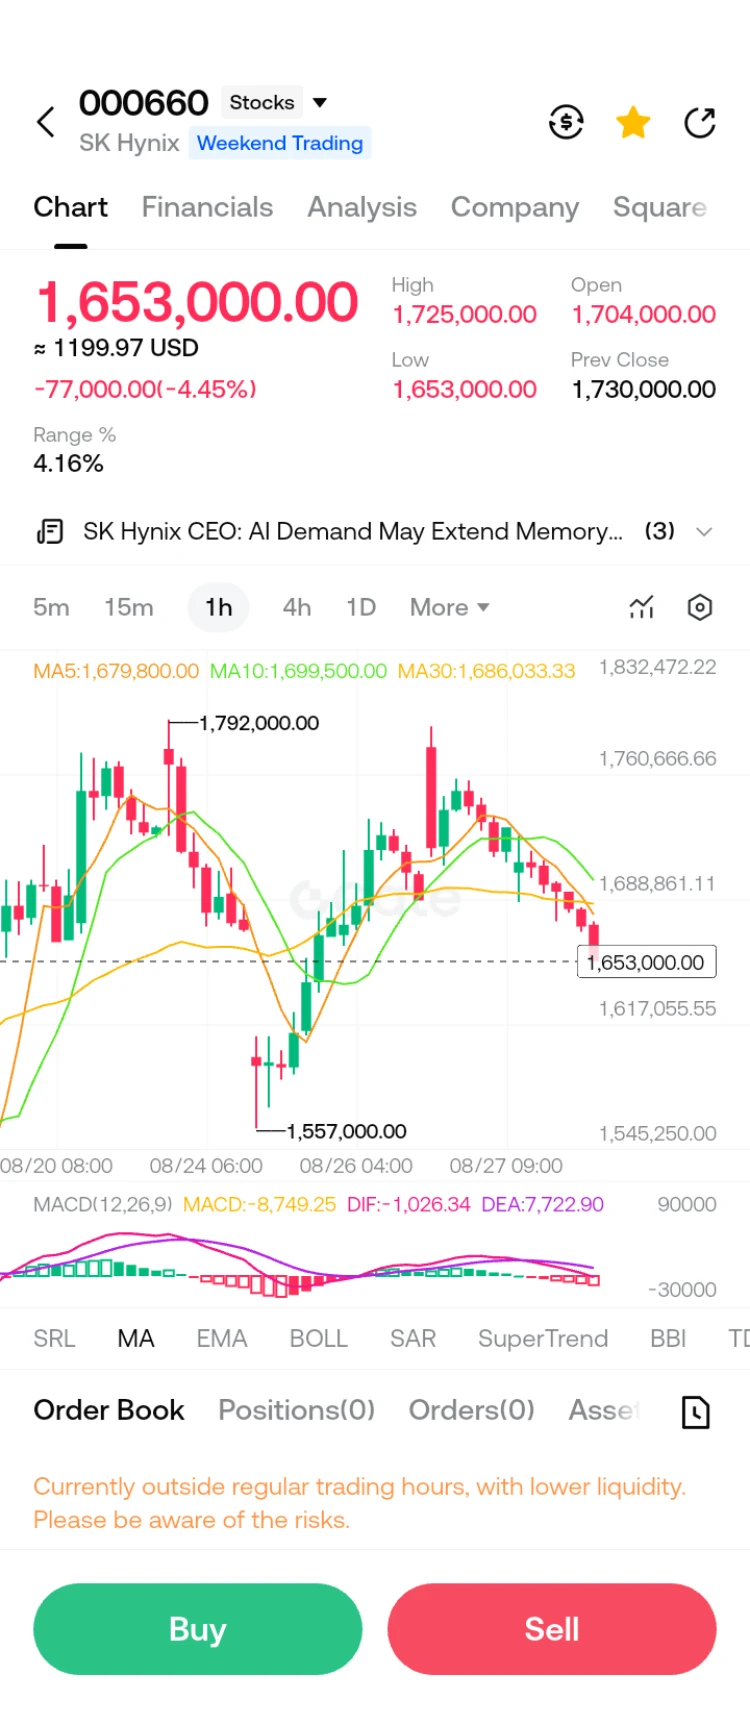750x1709 pixels.
Task: Tap the chart indicators icon
Action: pos(641,607)
